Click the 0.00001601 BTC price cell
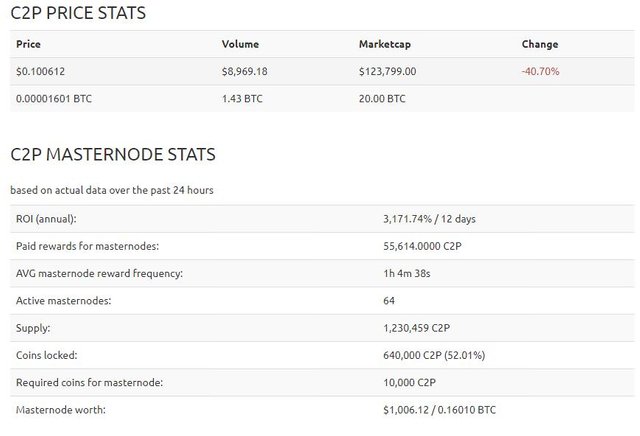Viewport: 640px width, 436px height. (x=54, y=99)
